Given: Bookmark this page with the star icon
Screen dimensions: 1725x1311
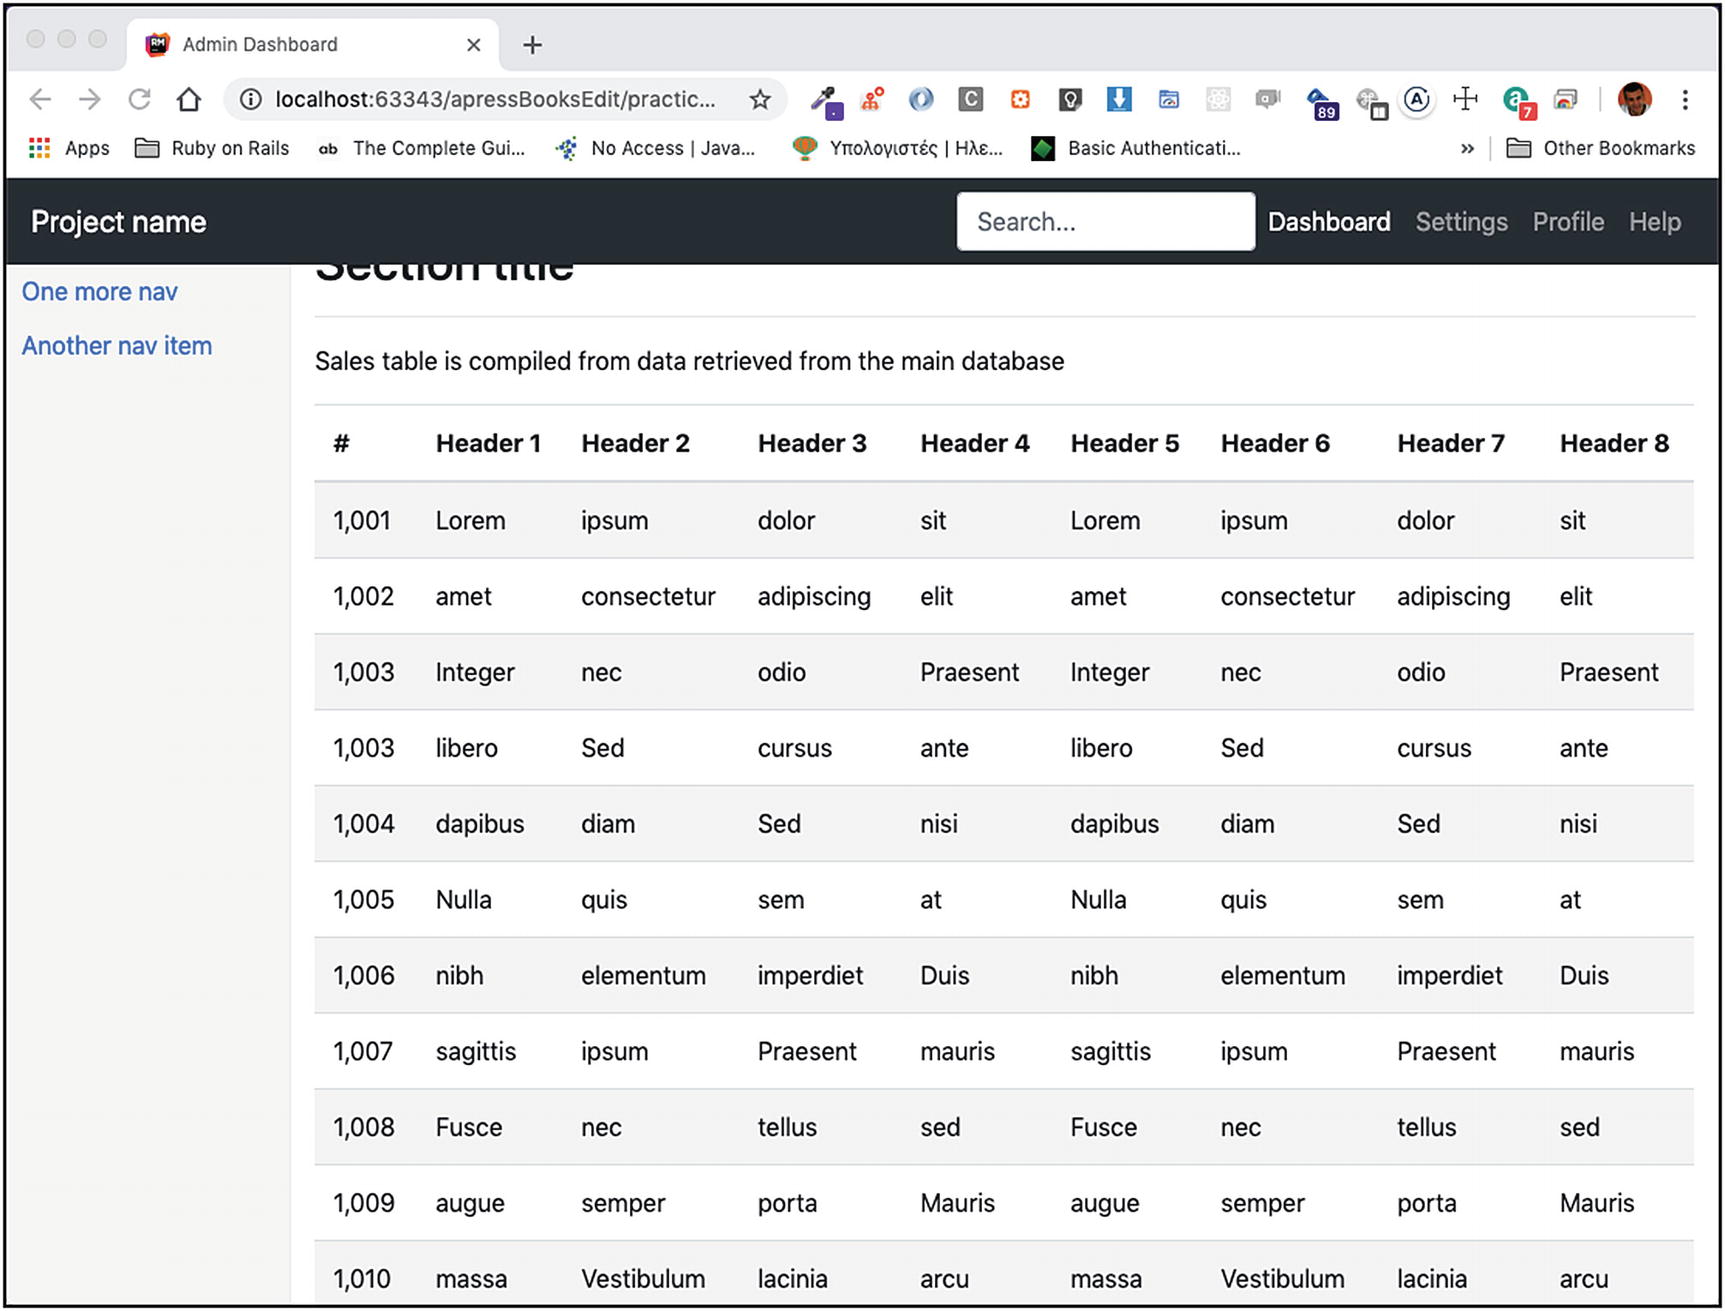Looking at the screenshot, I should [760, 99].
